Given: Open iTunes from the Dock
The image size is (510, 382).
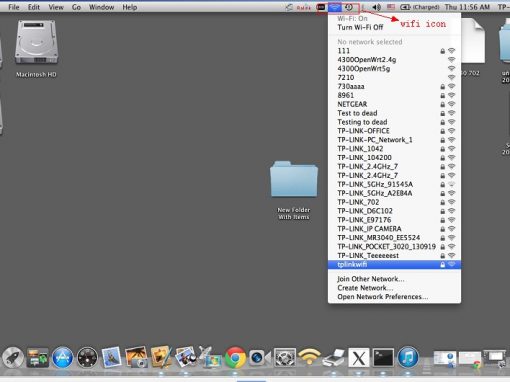Looking at the screenshot, I should pyautogui.click(x=408, y=357).
